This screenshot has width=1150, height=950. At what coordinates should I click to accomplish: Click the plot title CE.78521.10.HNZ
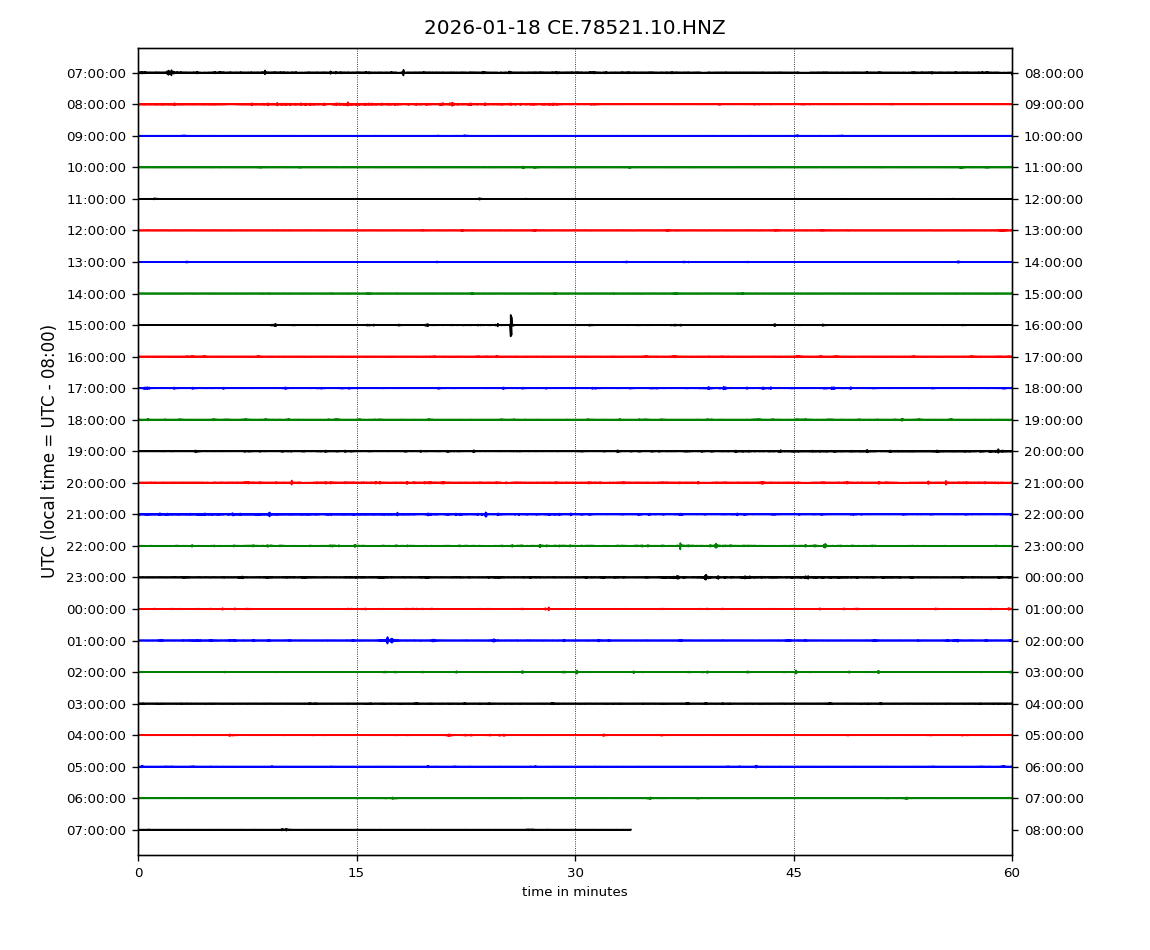pos(574,28)
